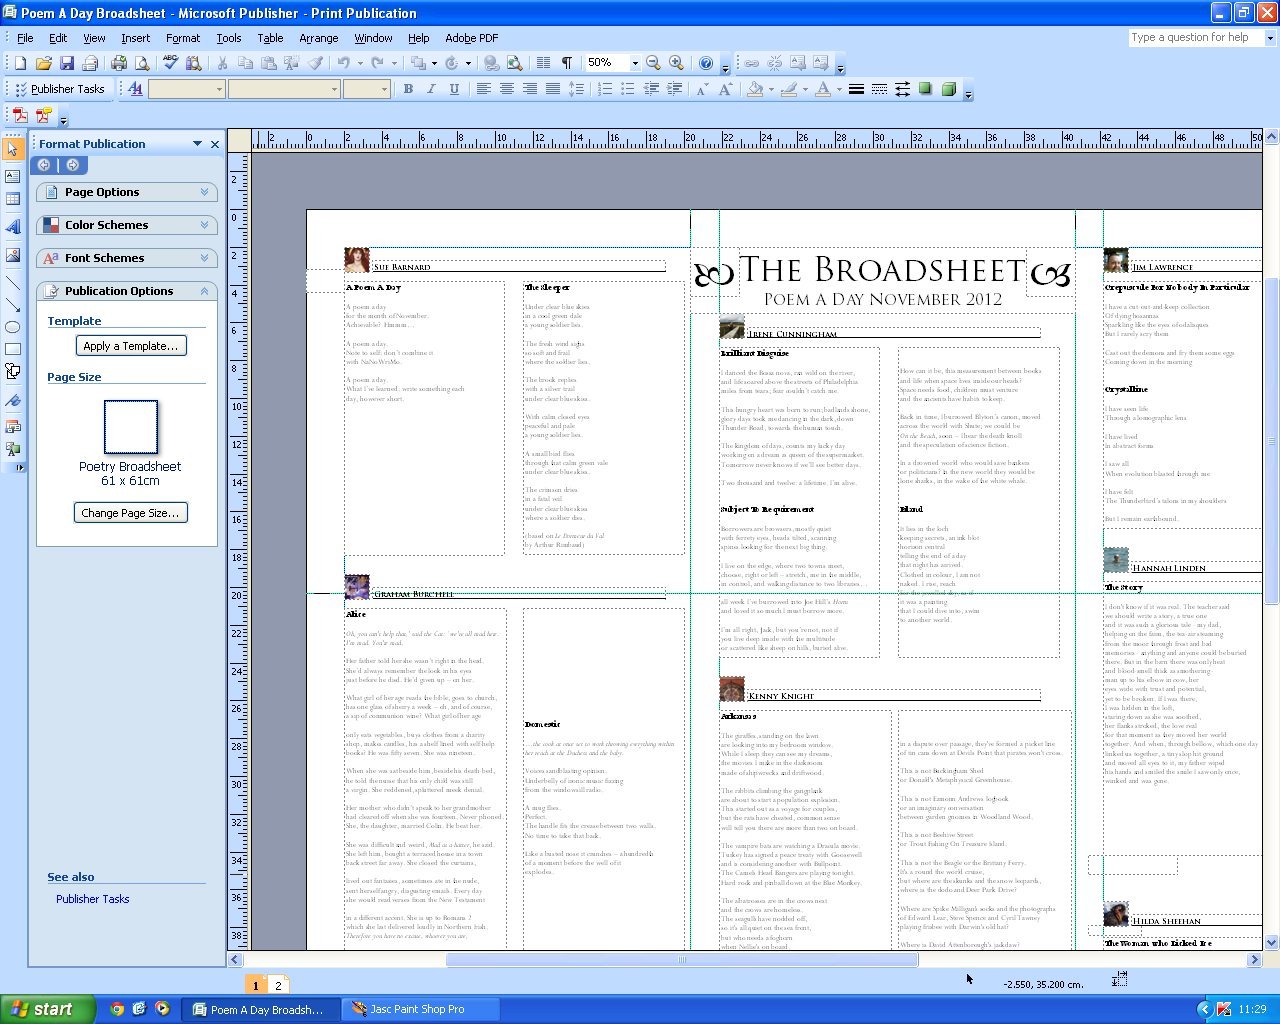
Task: Open the 50% zoom level dropdown
Action: pos(634,62)
